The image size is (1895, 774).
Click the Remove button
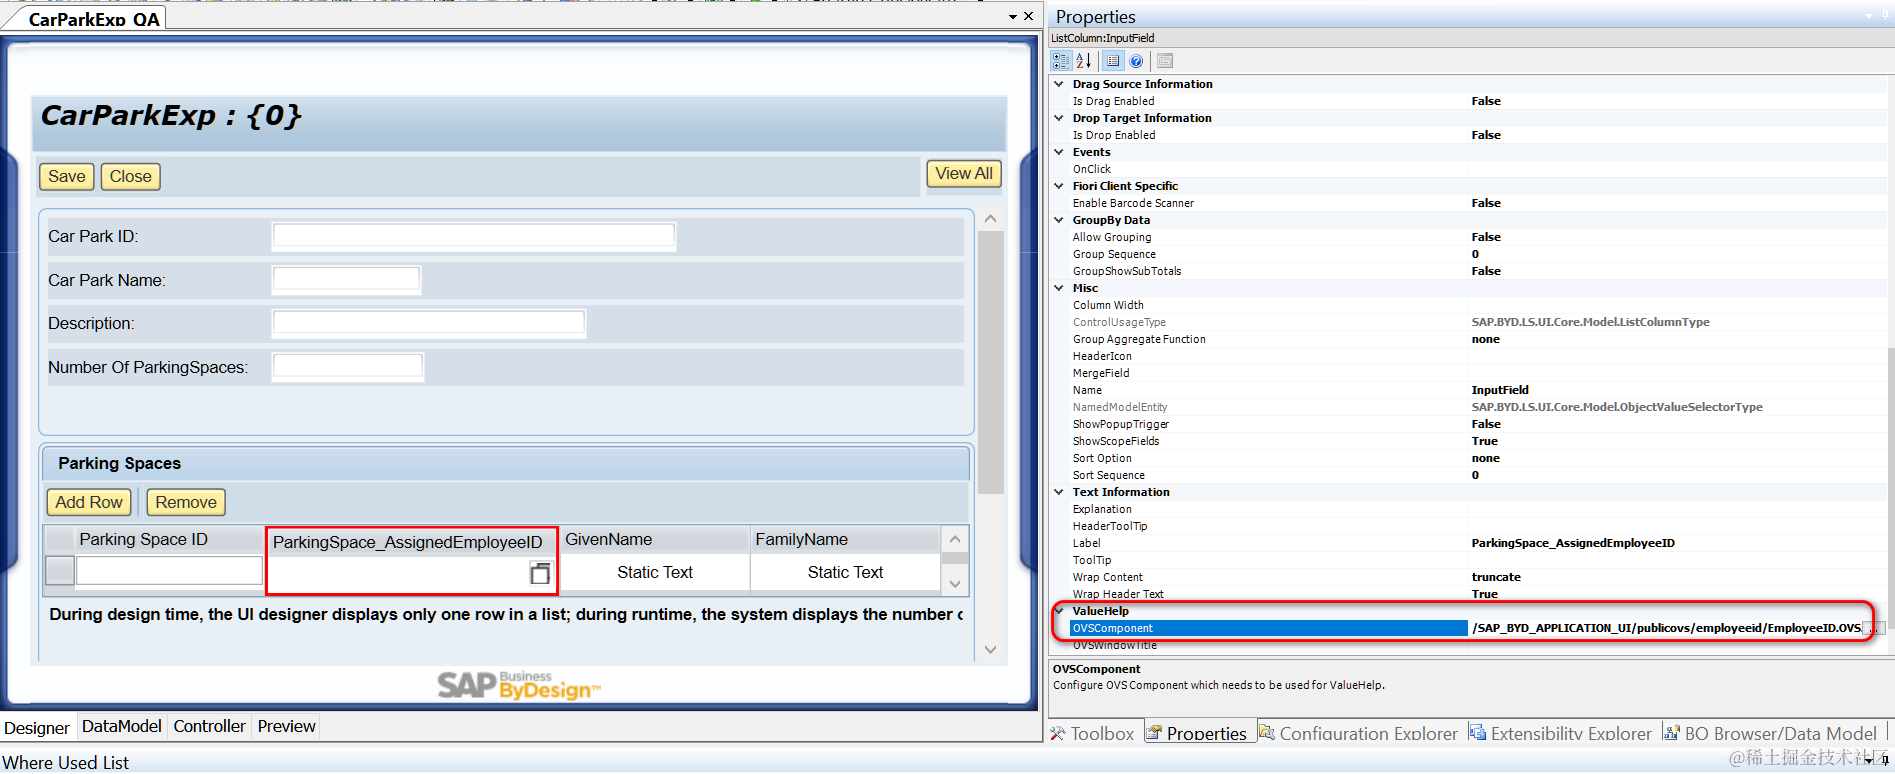click(x=186, y=502)
